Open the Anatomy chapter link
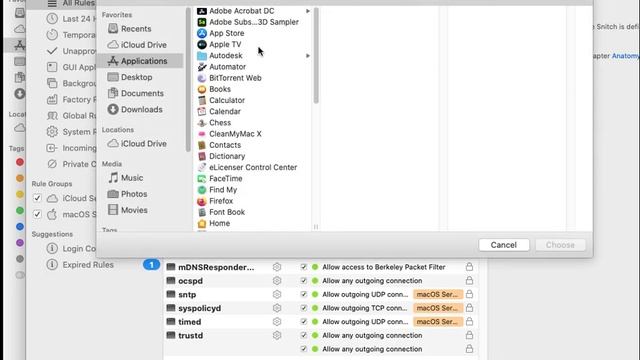 (625, 56)
